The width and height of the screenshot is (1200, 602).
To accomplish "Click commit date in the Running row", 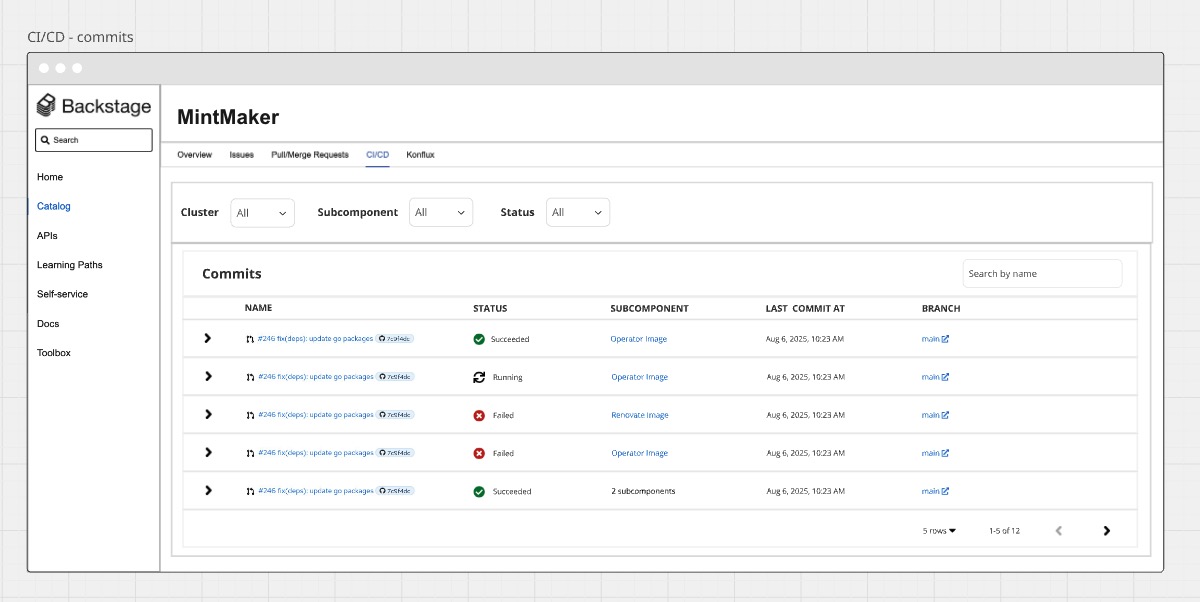I will coord(806,377).
